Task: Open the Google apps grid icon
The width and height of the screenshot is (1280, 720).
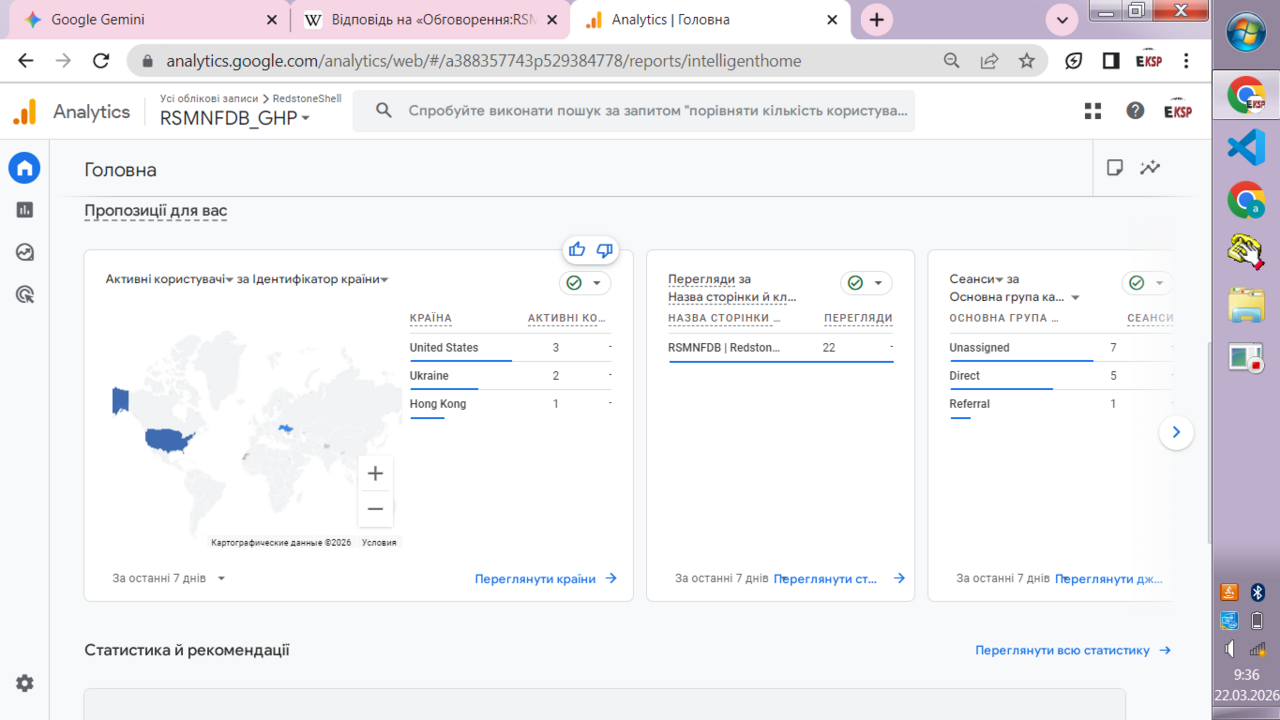Action: click(1093, 111)
